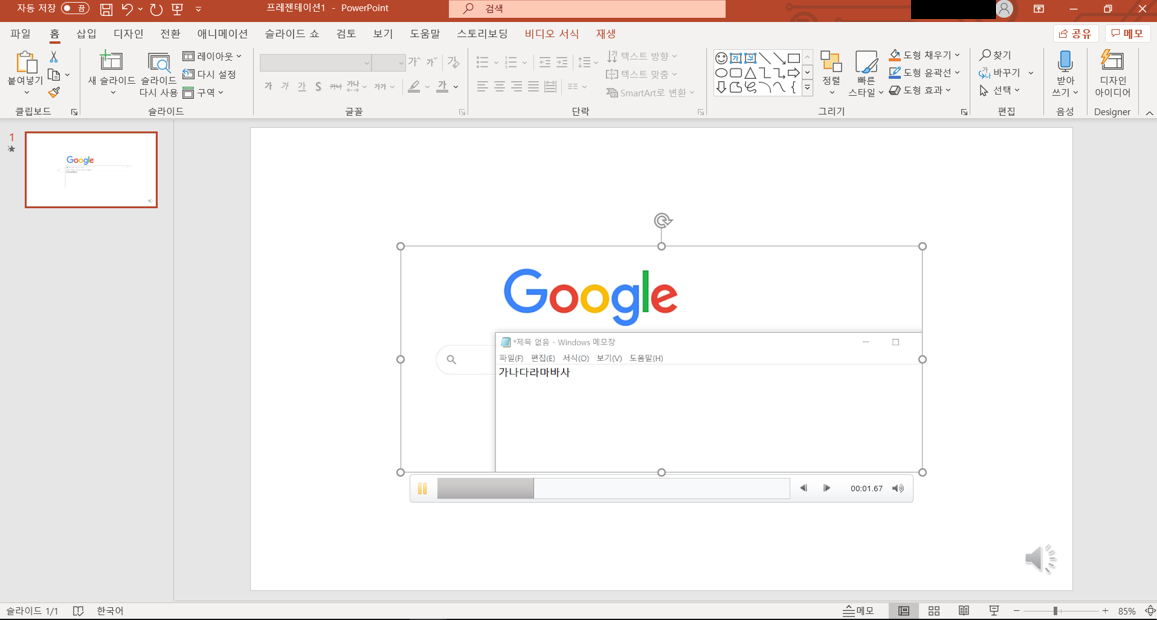Click the rotation handle above the video
1157x620 pixels.
[x=662, y=221]
